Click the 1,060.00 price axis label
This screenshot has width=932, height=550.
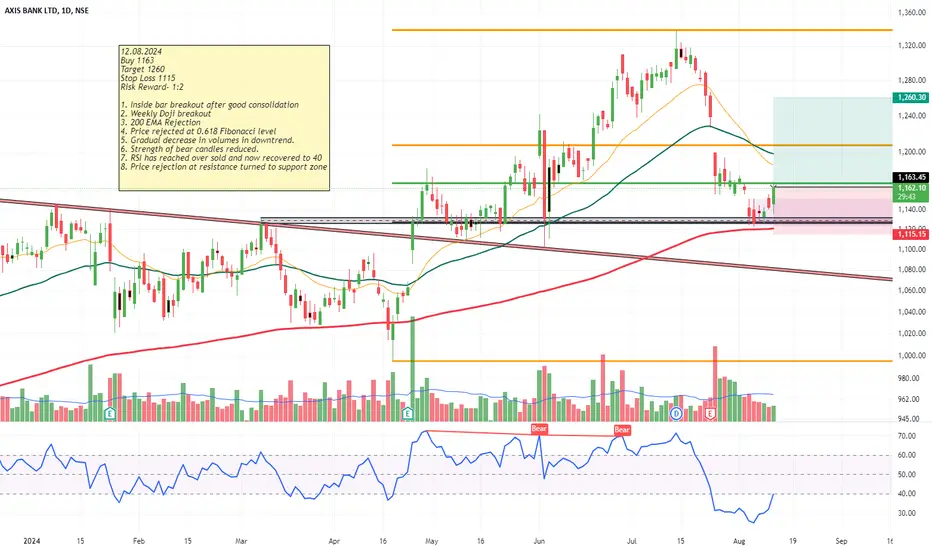911,291
